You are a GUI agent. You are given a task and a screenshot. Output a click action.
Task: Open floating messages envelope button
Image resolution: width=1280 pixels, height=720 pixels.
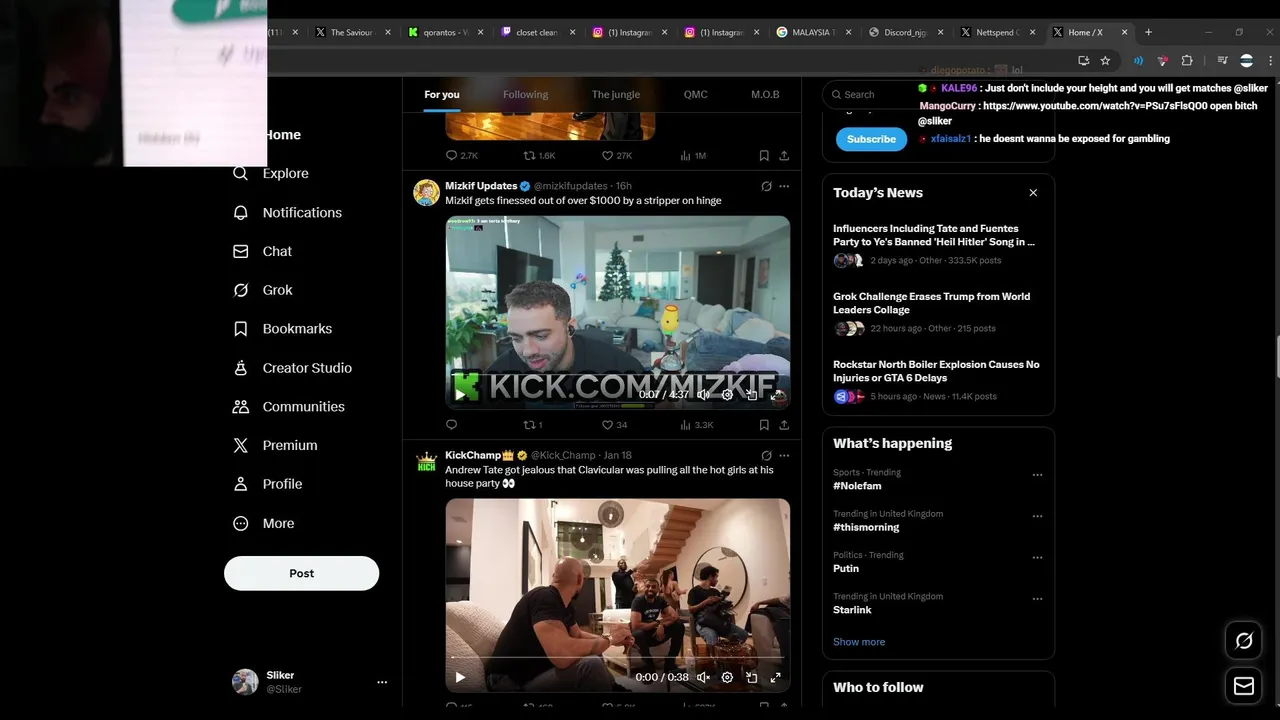point(1244,686)
